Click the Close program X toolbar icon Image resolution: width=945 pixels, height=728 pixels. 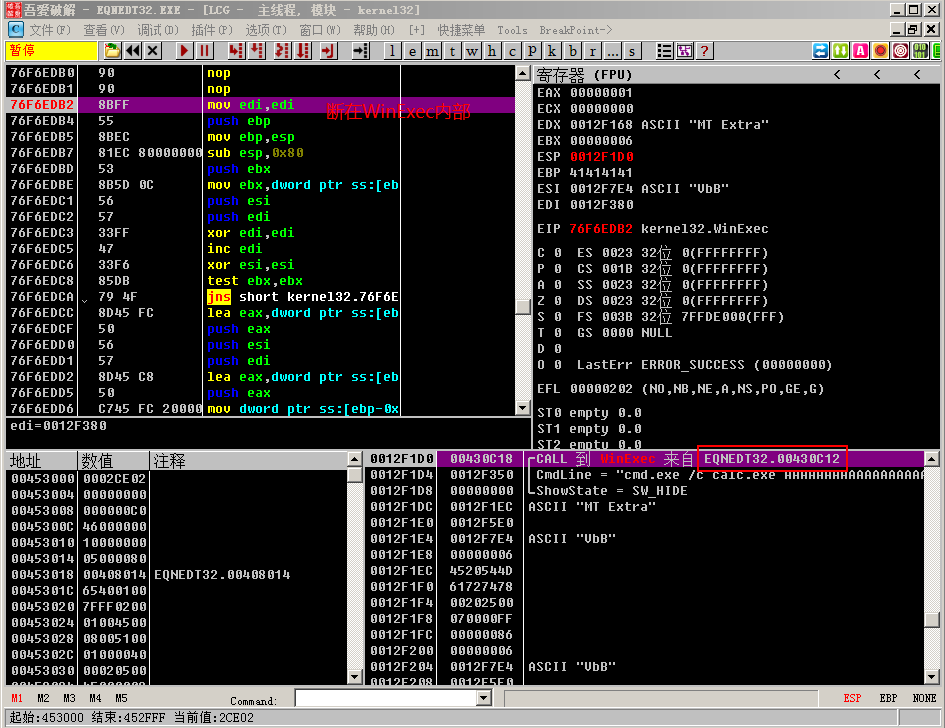point(153,51)
